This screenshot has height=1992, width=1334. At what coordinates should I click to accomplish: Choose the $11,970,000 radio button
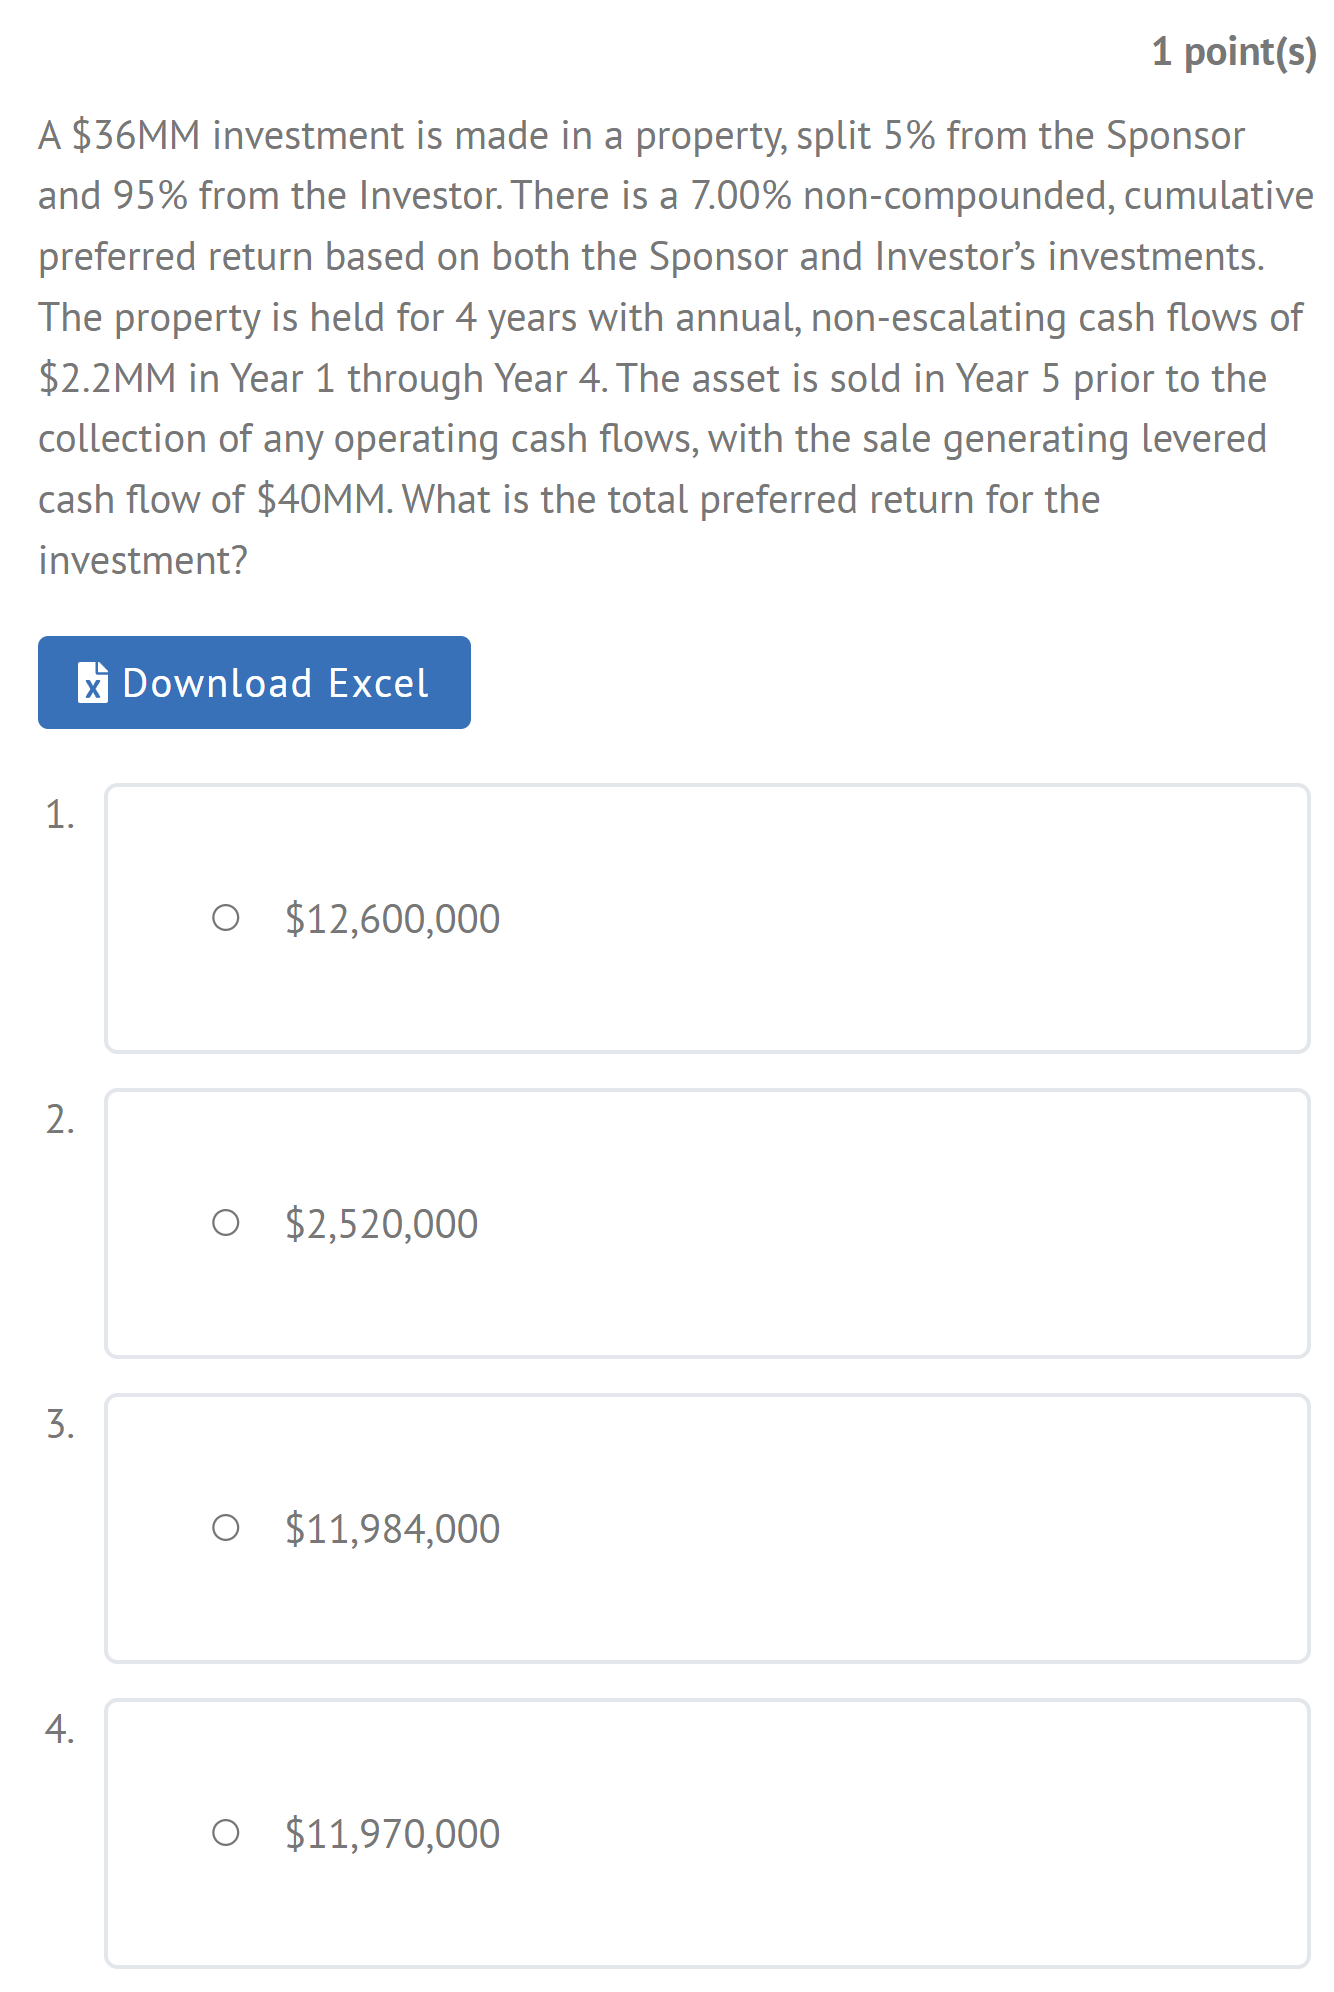(x=226, y=1833)
